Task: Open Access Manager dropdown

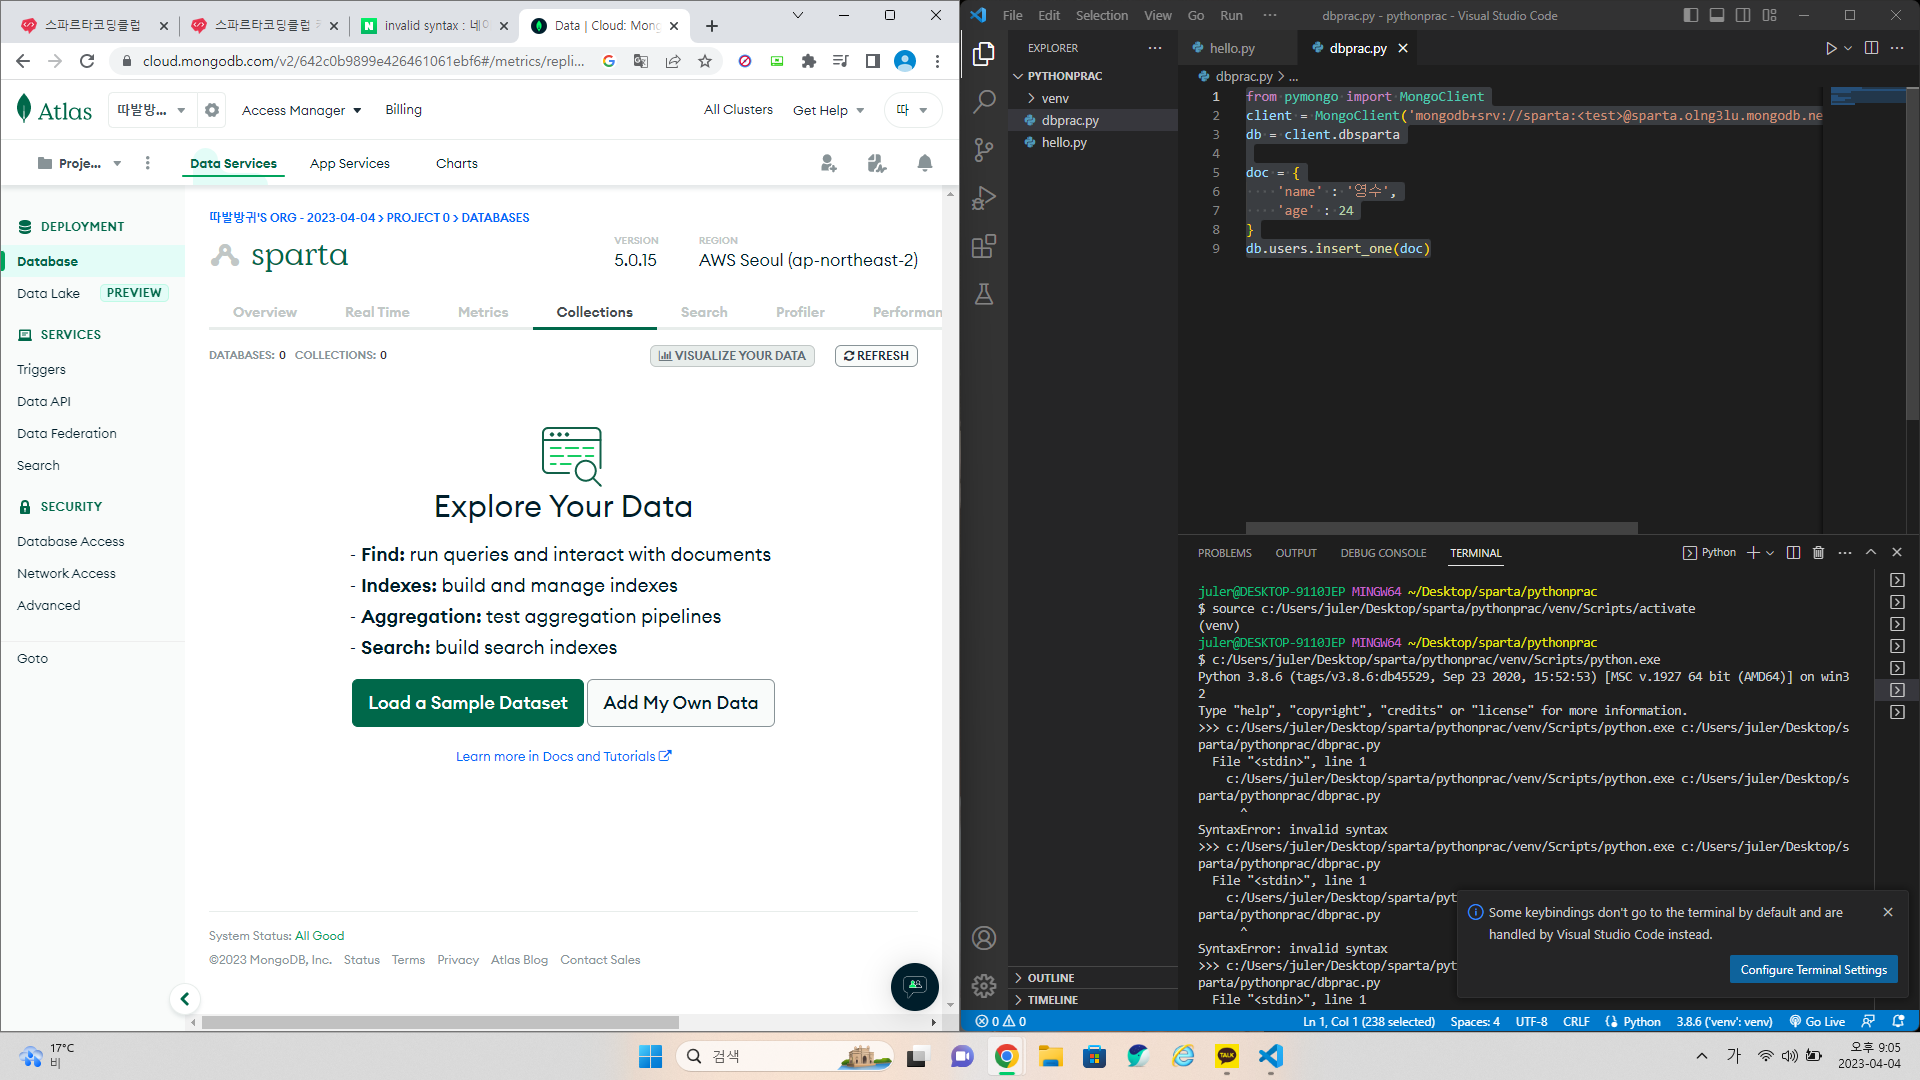Action: click(x=301, y=110)
